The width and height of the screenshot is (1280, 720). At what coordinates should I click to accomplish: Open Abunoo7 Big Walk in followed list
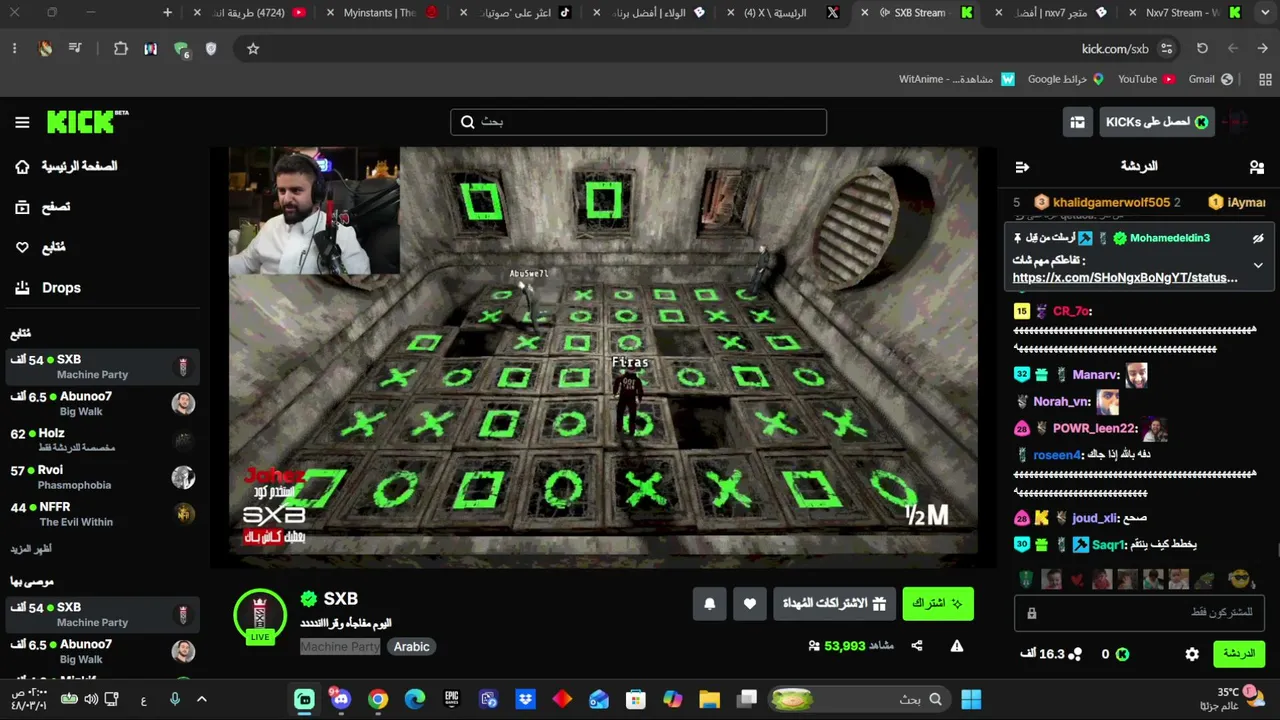click(102, 404)
